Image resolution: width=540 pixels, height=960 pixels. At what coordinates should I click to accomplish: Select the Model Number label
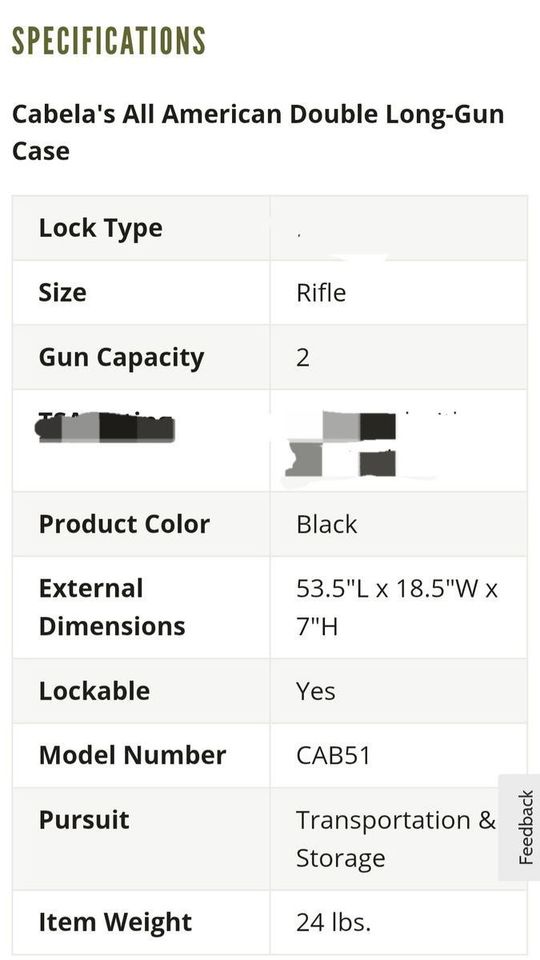132,756
